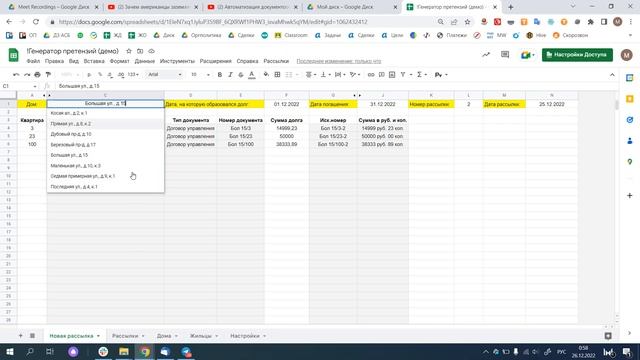Open Keep notes in side panel
This screenshot has height=360, width=640.
629,99
